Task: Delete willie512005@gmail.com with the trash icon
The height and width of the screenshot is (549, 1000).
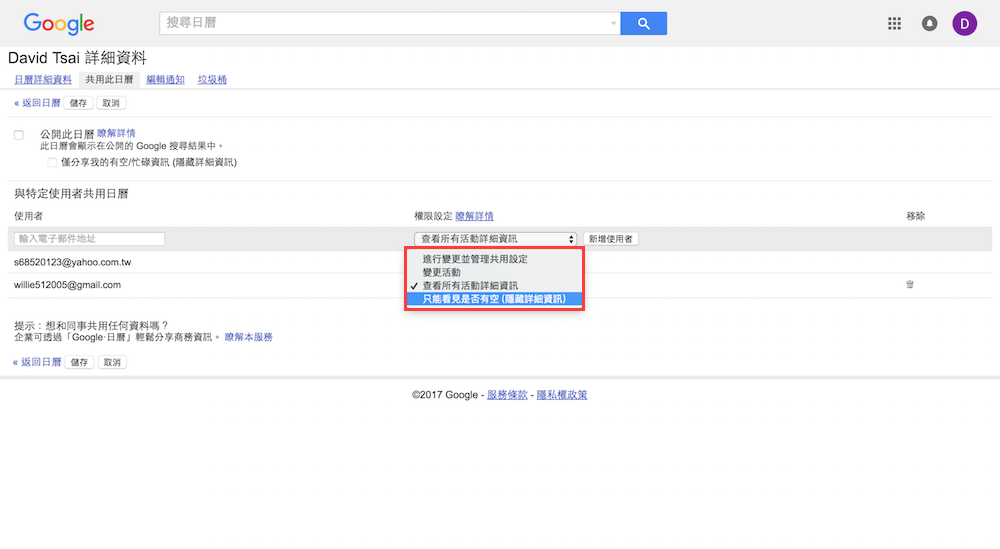Action: click(x=909, y=285)
